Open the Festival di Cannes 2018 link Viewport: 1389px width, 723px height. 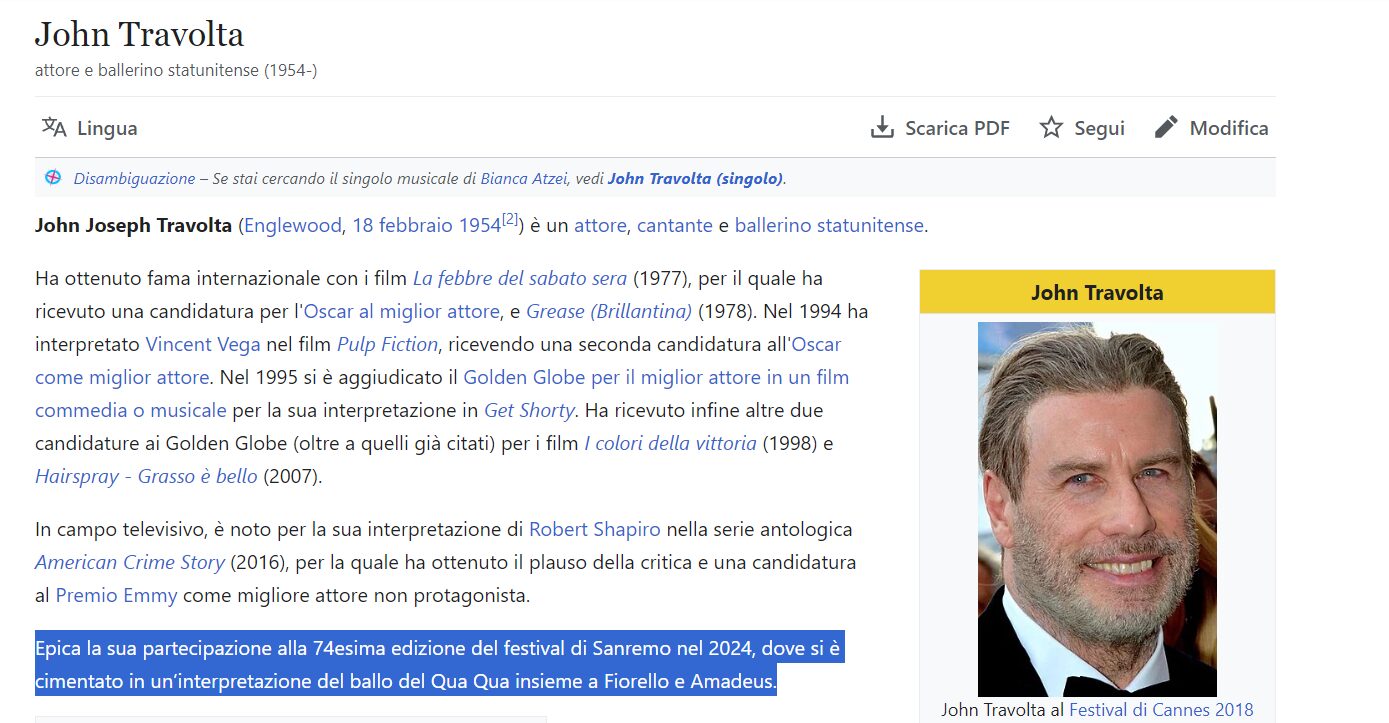coord(1160,710)
